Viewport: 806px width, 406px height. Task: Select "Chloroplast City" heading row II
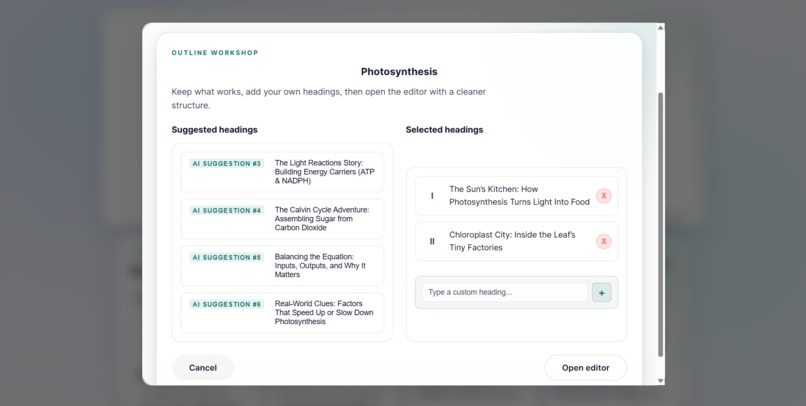516,241
